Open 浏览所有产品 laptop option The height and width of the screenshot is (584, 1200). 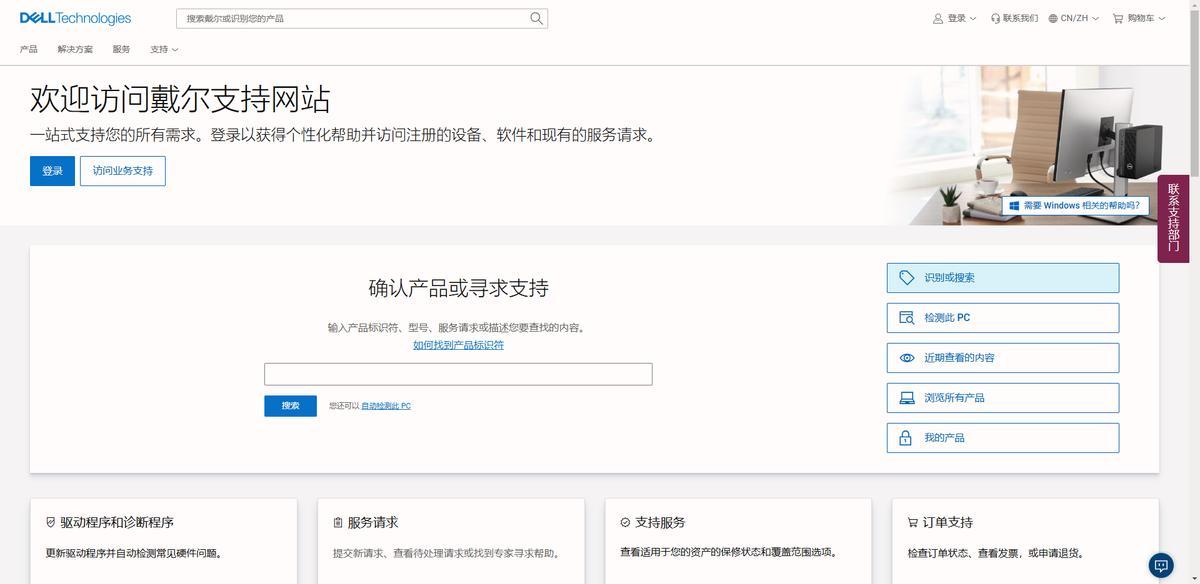click(x=1002, y=398)
